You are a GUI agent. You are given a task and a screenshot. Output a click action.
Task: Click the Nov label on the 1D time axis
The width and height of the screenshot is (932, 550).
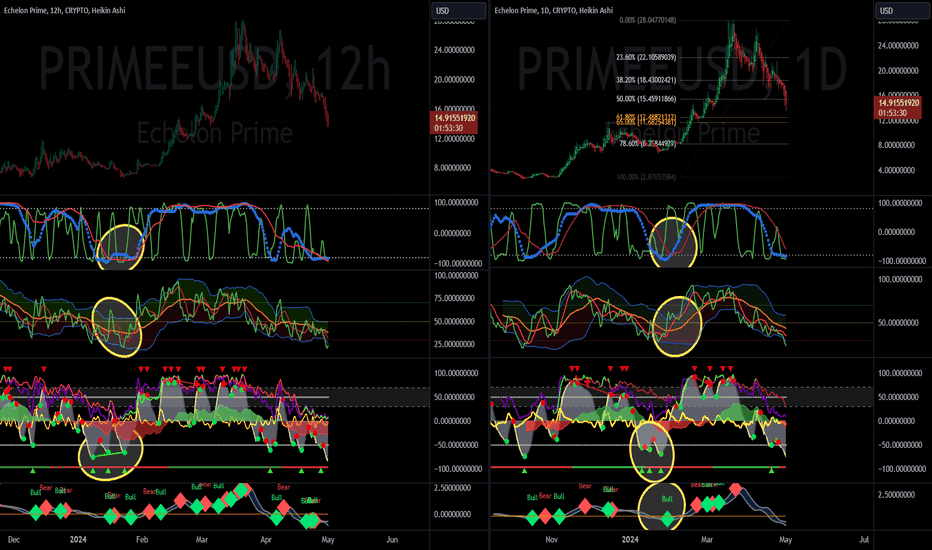pyautogui.click(x=551, y=539)
